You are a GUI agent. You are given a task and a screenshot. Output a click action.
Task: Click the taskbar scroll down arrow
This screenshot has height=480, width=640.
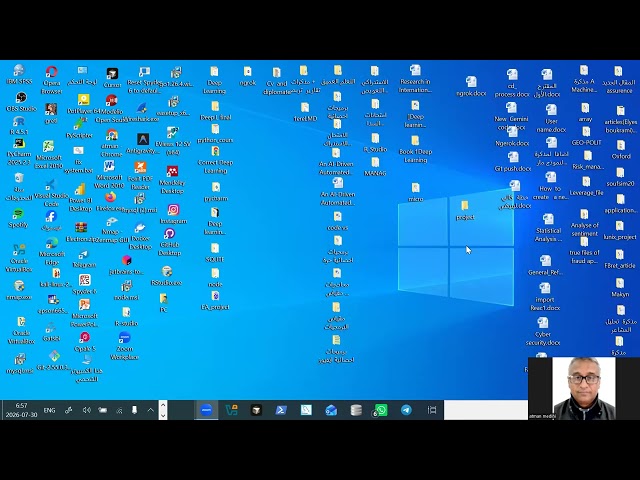point(163,415)
